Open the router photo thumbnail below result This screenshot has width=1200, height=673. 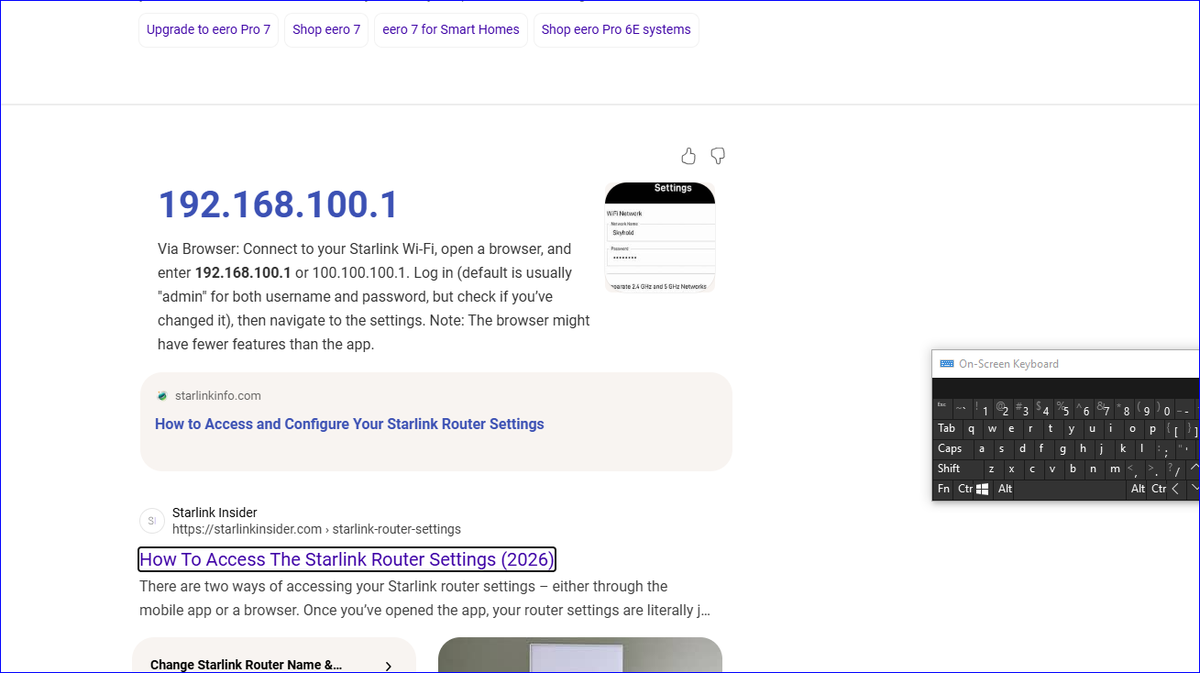(x=580, y=655)
